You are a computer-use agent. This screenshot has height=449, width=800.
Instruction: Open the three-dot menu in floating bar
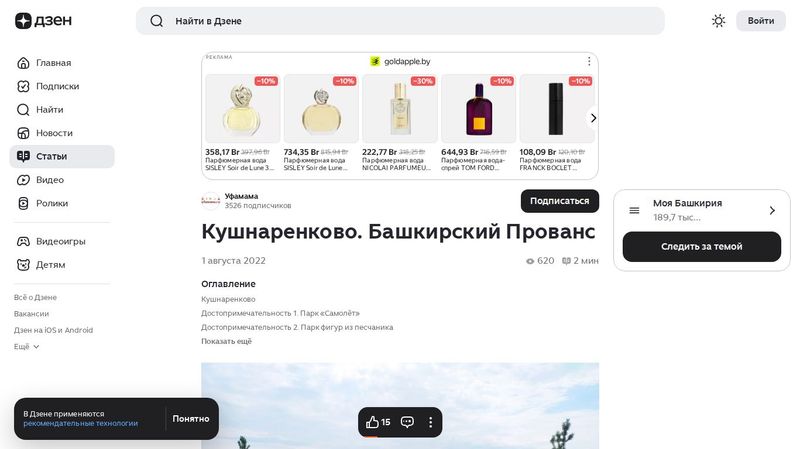[x=431, y=422]
